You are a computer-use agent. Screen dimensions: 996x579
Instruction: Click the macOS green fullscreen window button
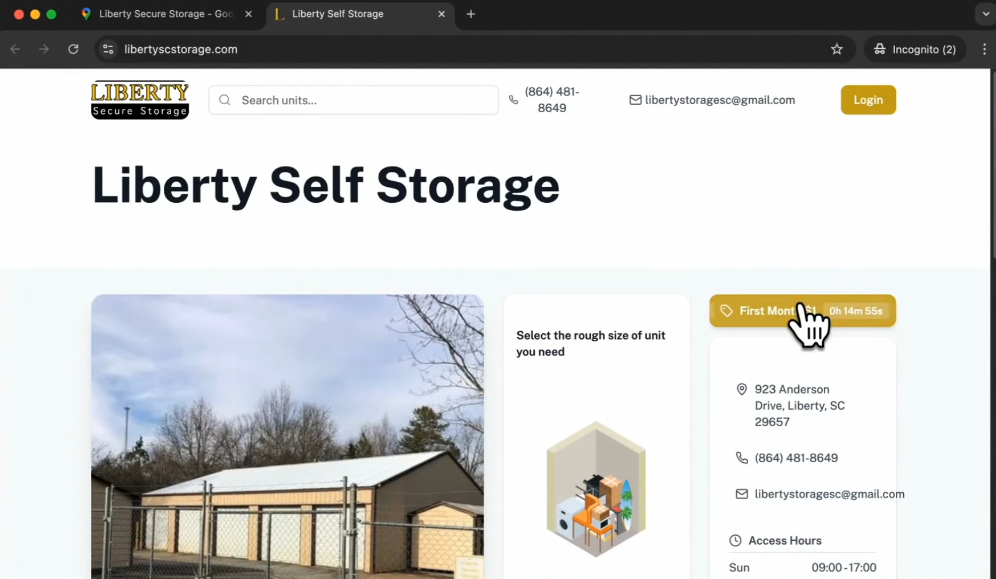click(51, 14)
